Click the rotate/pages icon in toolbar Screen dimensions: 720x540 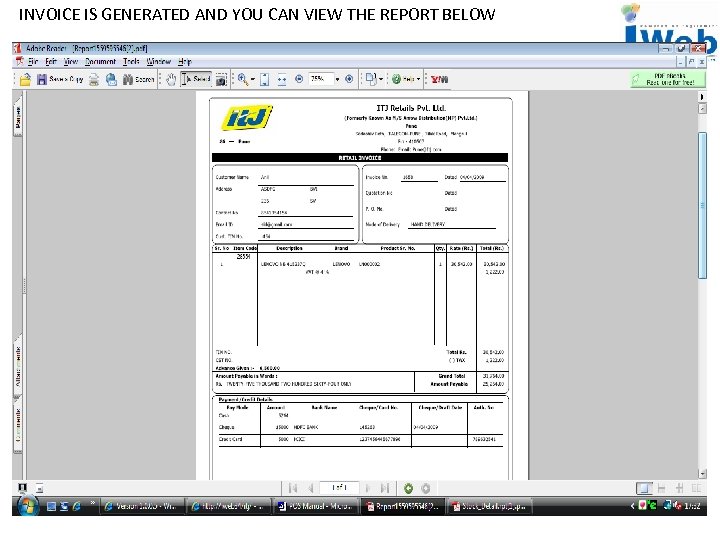tap(371, 79)
